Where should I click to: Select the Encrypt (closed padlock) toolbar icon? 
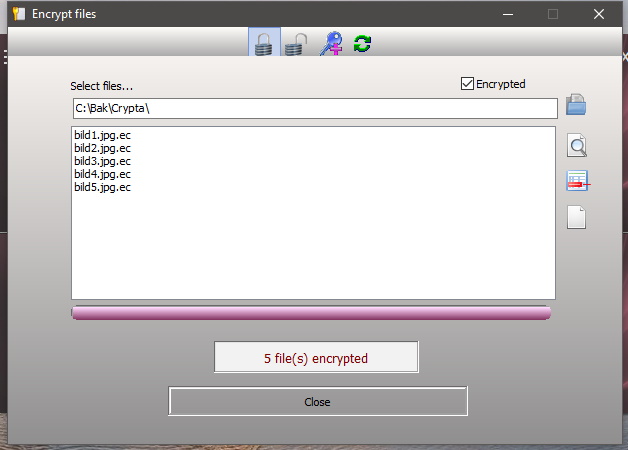pyautogui.click(x=264, y=42)
